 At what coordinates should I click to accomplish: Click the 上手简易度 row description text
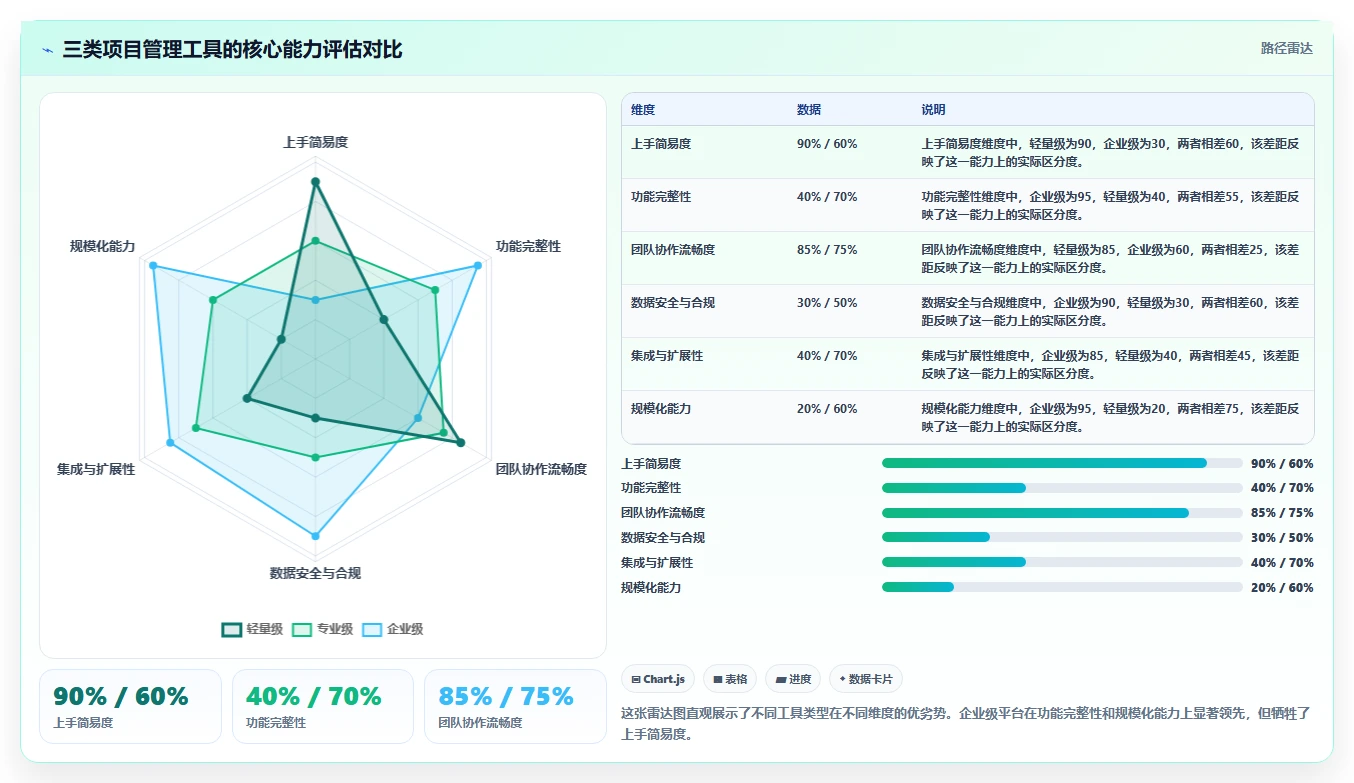(x=1110, y=153)
